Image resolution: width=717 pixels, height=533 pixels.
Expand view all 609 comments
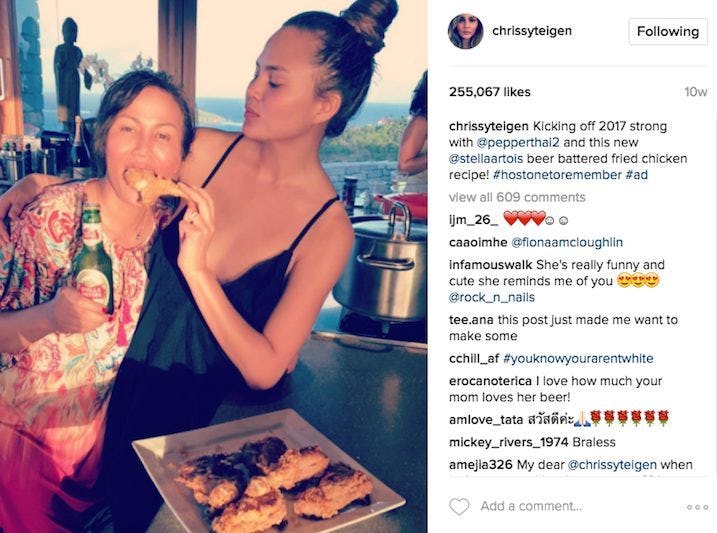point(517,197)
